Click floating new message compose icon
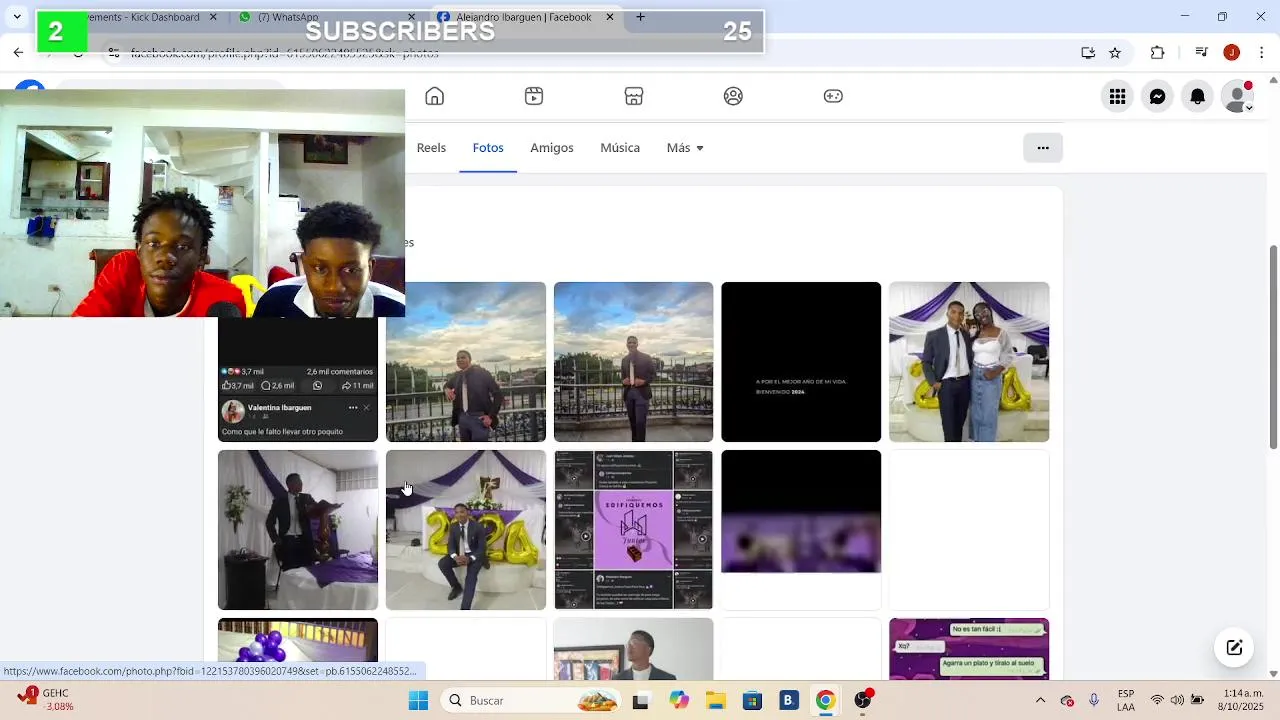The width and height of the screenshot is (1280, 720). (1234, 647)
